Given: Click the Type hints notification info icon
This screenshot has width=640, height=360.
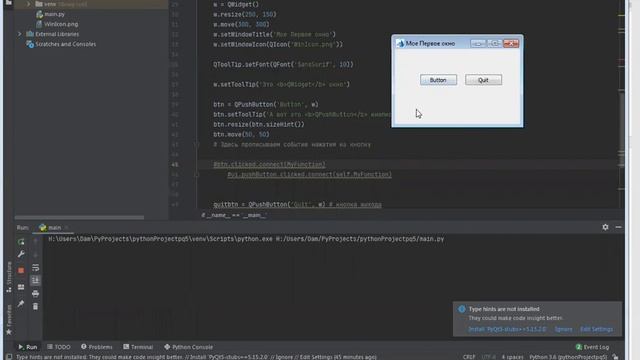Looking at the screenshot, I should coord(462,309).
